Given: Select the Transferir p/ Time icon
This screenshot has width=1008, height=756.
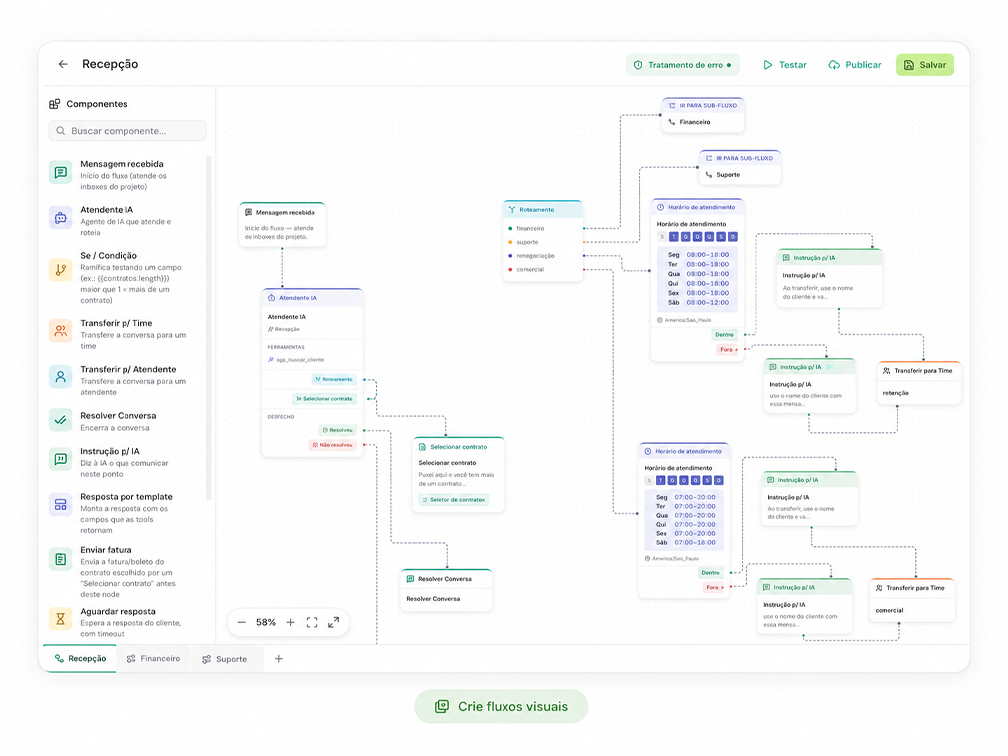Looking at the screenshot, I should click(x=60, y=331).
